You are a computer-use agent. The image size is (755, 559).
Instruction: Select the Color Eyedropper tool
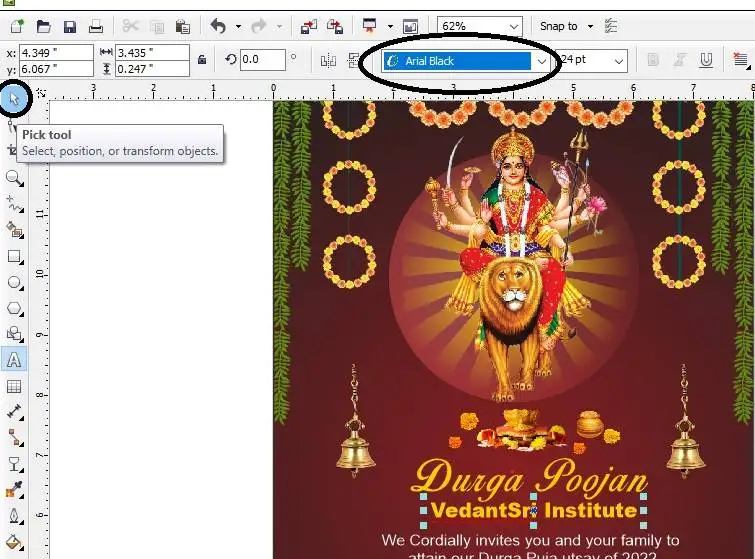pyautogui.click(x=14, y=490)
